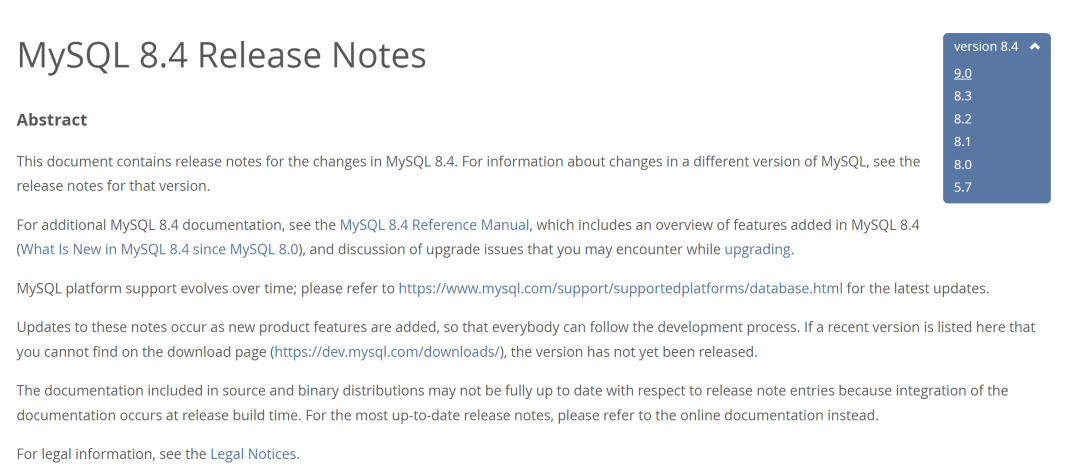Open the Legal Notices link

[253, 454]
